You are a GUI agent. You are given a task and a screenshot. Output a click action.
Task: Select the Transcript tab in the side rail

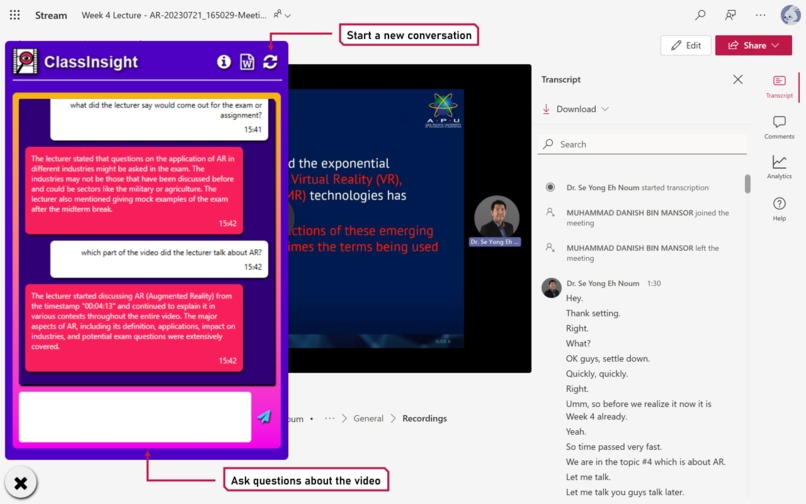(779, 86)
